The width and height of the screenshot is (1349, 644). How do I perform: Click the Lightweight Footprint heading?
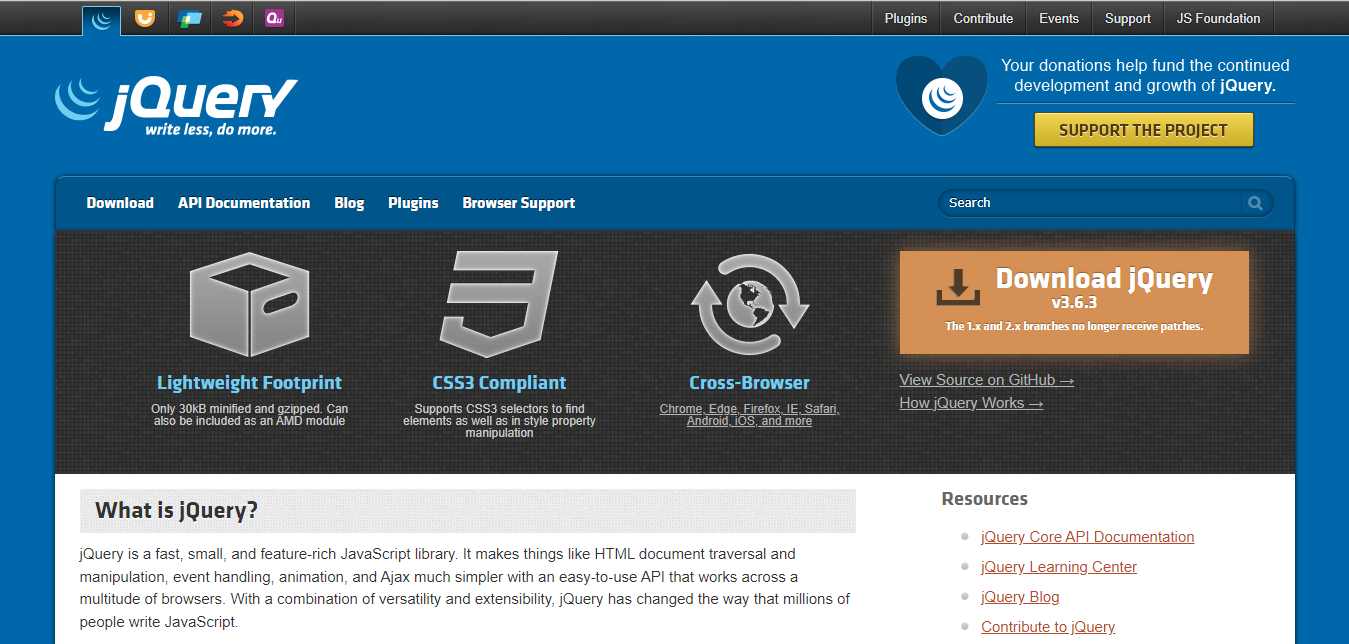tap(249, 383)
